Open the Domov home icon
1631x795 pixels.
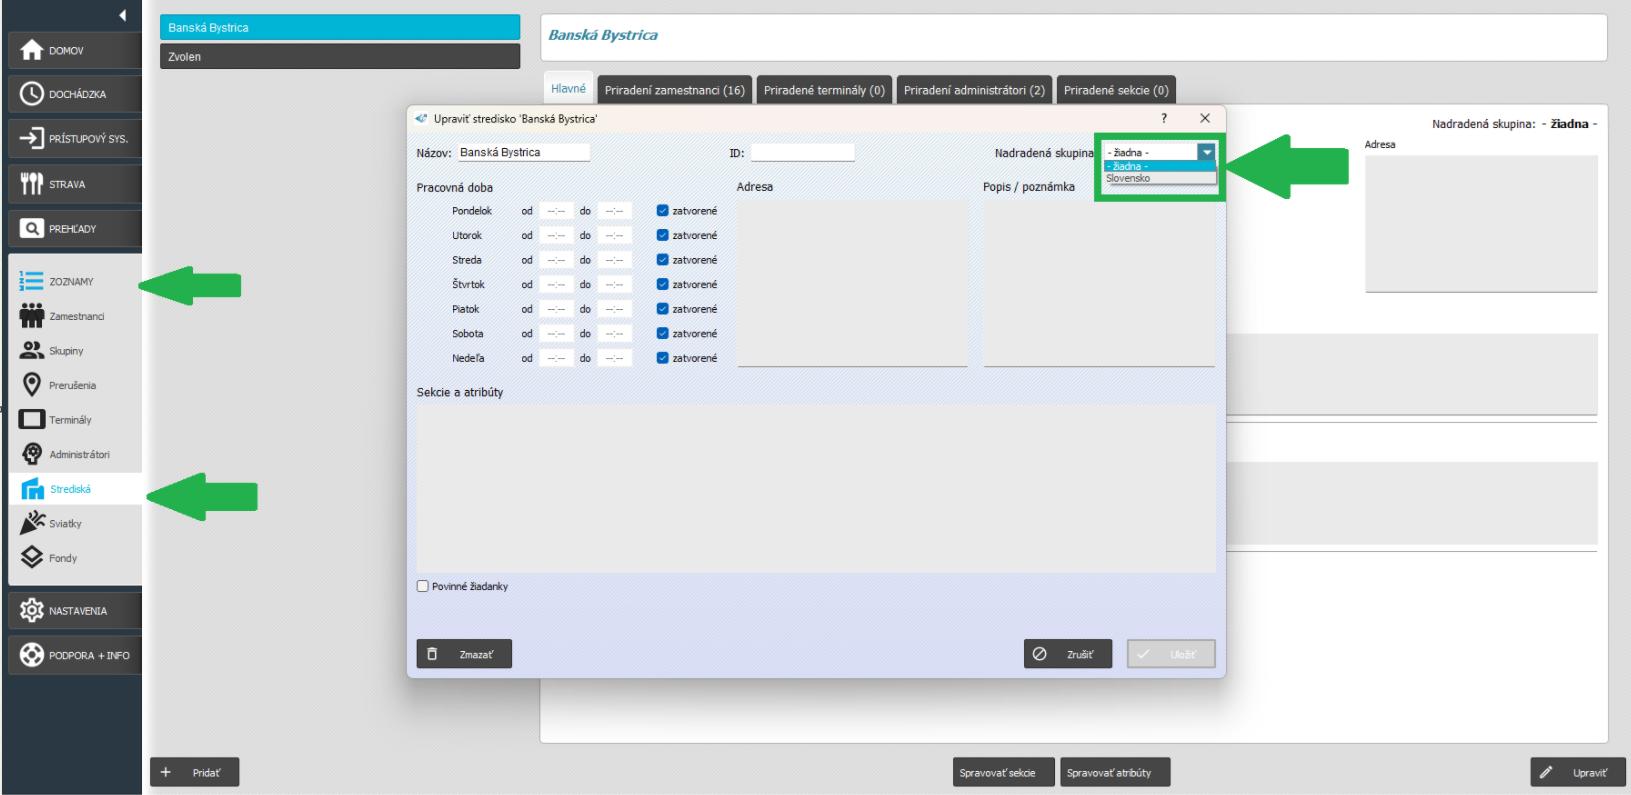click(x=32, y=50)
